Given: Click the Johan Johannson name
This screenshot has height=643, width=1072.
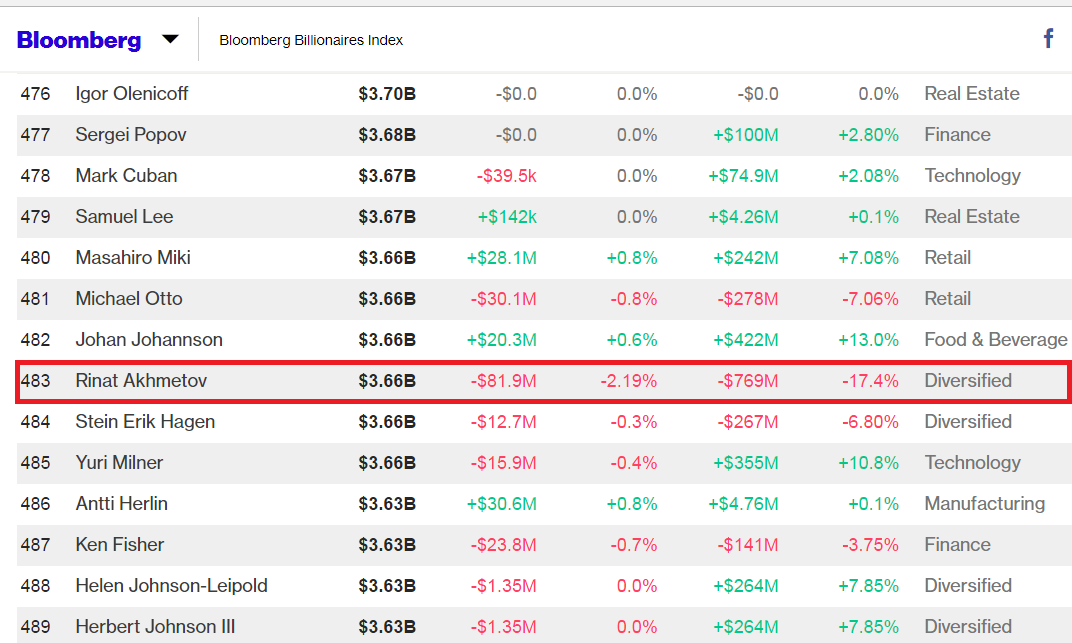Looking at the screenshot, I should click(149, 340).
